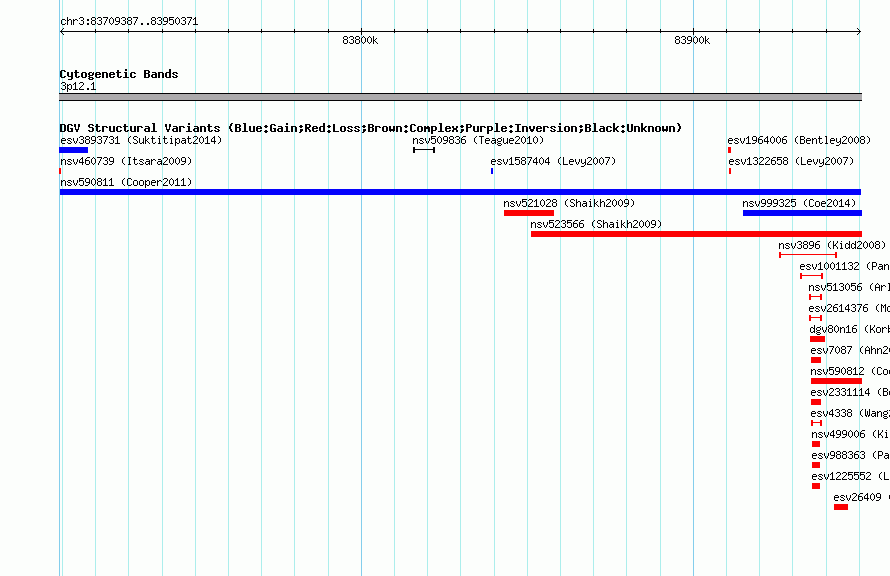Viewport: 890px width, 576px height.
Task: Open esv1001132 variant label
Action: click(x=845, y=266)
